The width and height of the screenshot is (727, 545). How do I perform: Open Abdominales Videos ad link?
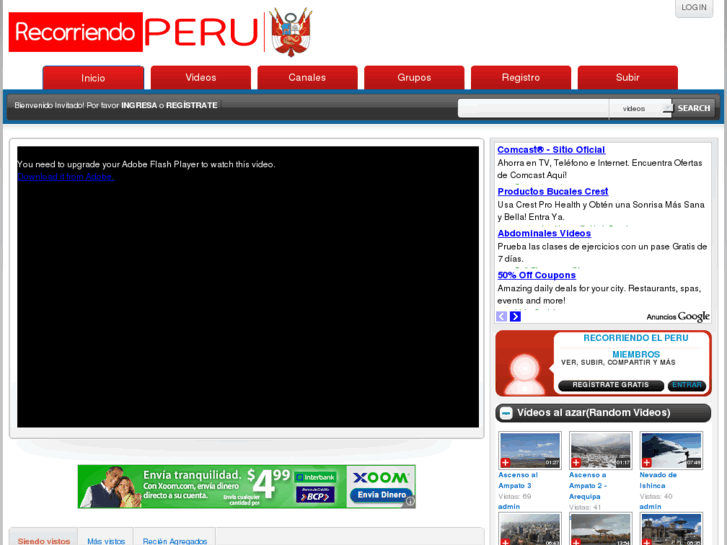click(544, 233)
